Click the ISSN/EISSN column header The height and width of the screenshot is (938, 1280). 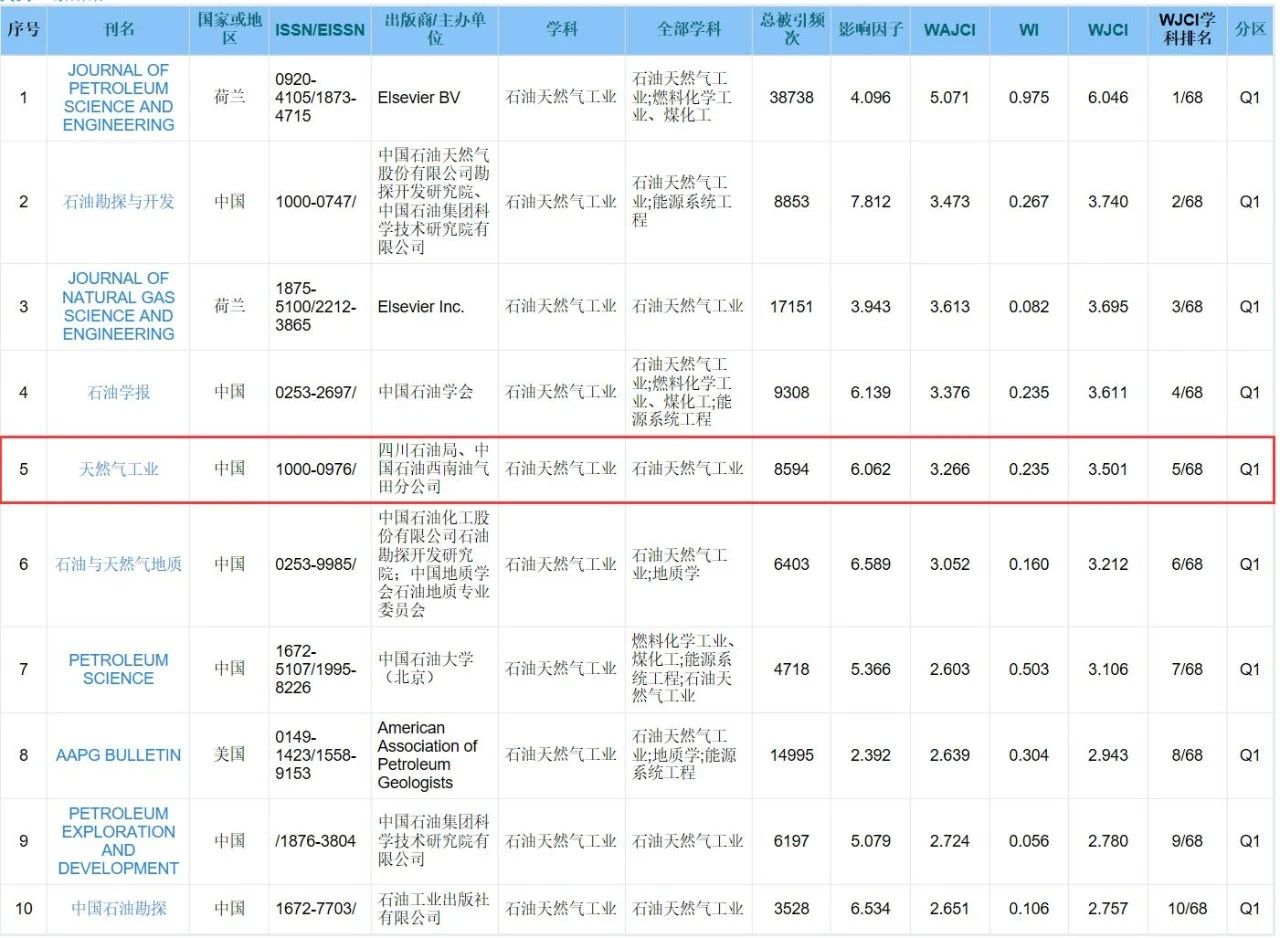[320, 30]
